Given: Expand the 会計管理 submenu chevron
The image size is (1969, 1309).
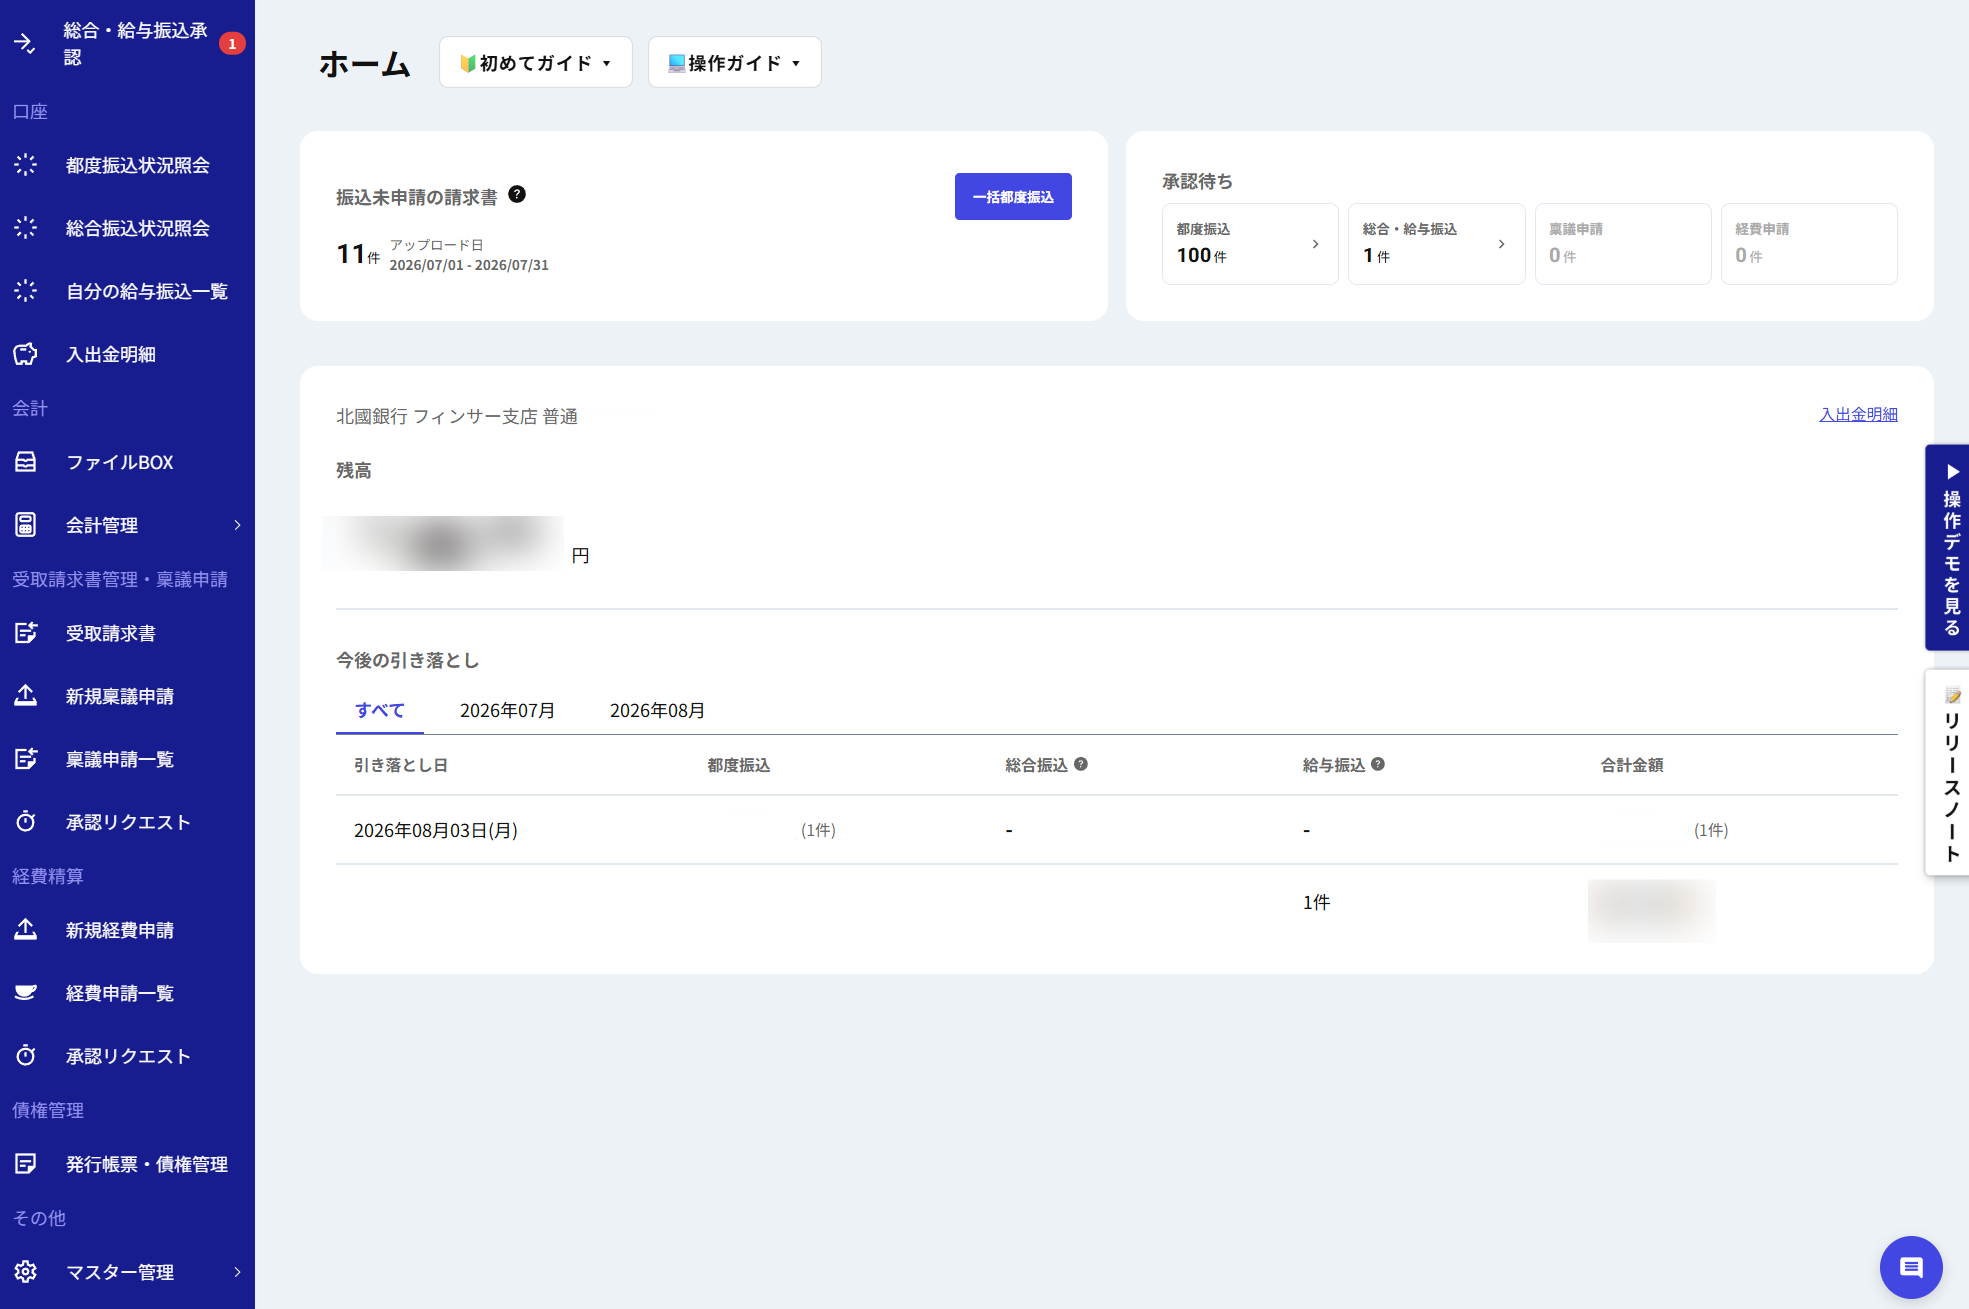Looking at the screenshot, I should click(x=237, y=525).
